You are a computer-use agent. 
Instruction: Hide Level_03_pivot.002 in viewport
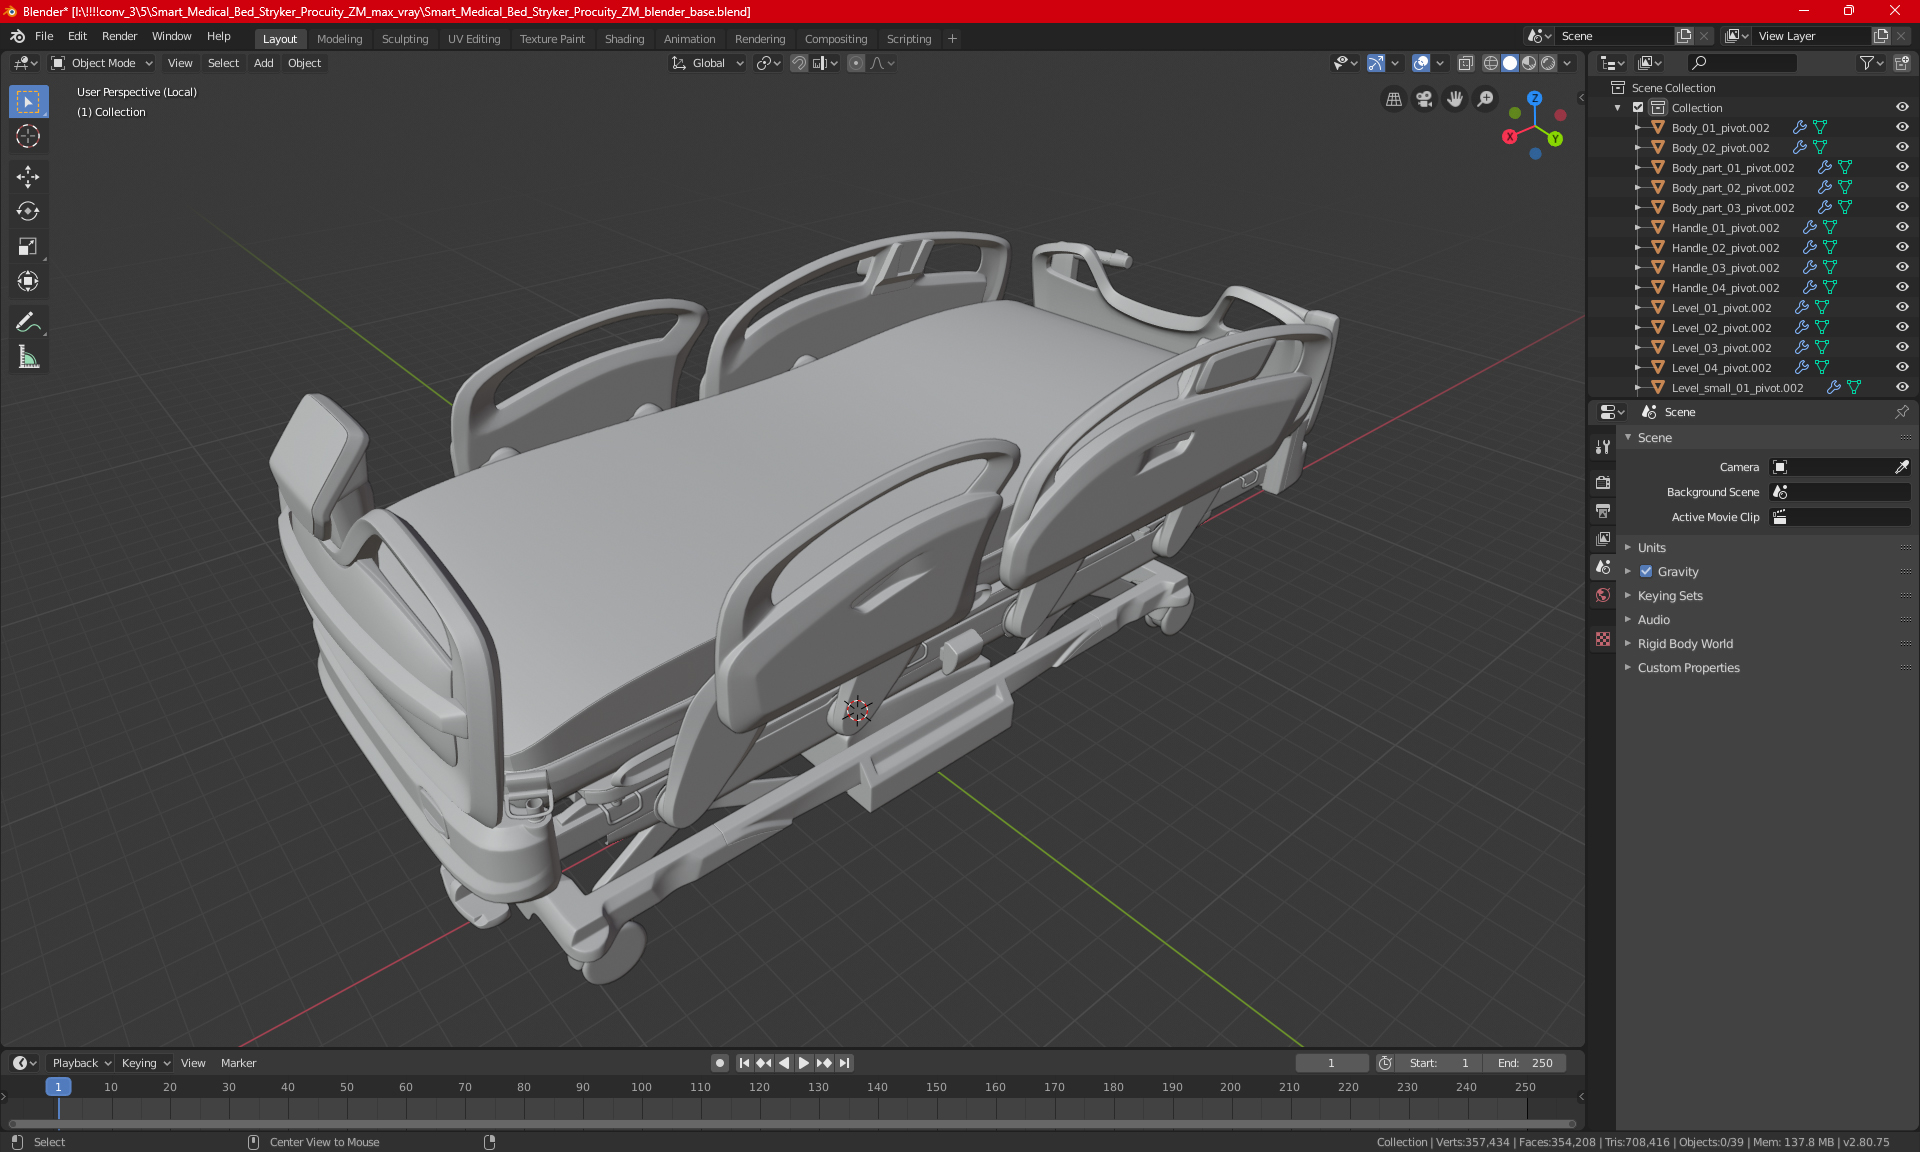1902,348
